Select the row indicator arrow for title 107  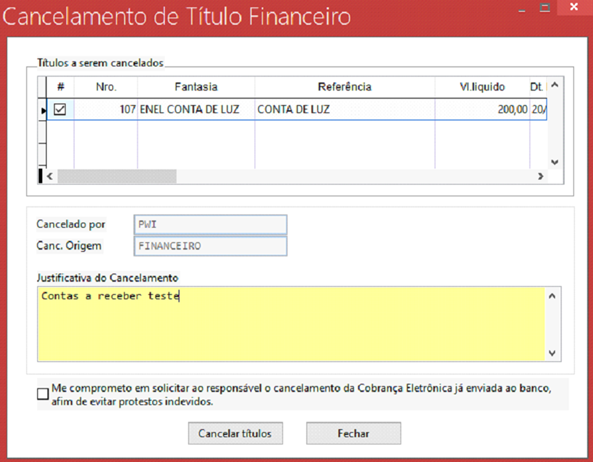[x=42, y=110]
